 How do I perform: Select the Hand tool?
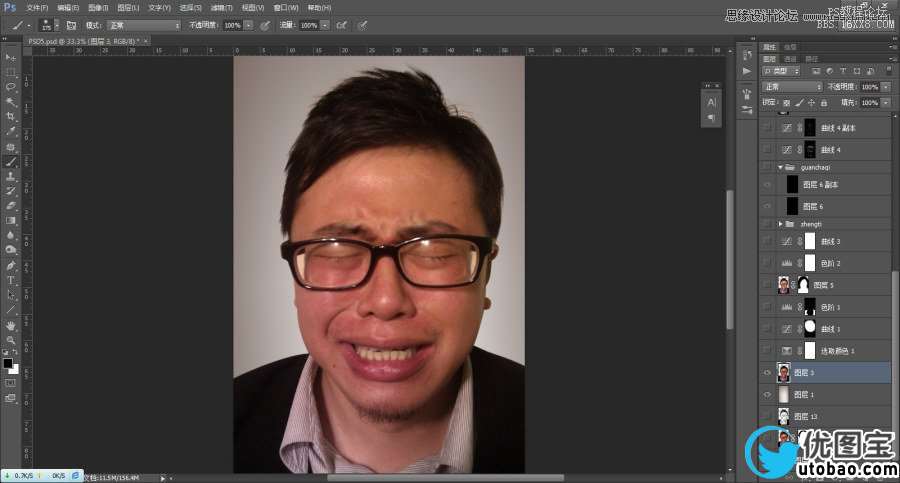[10, 326]
